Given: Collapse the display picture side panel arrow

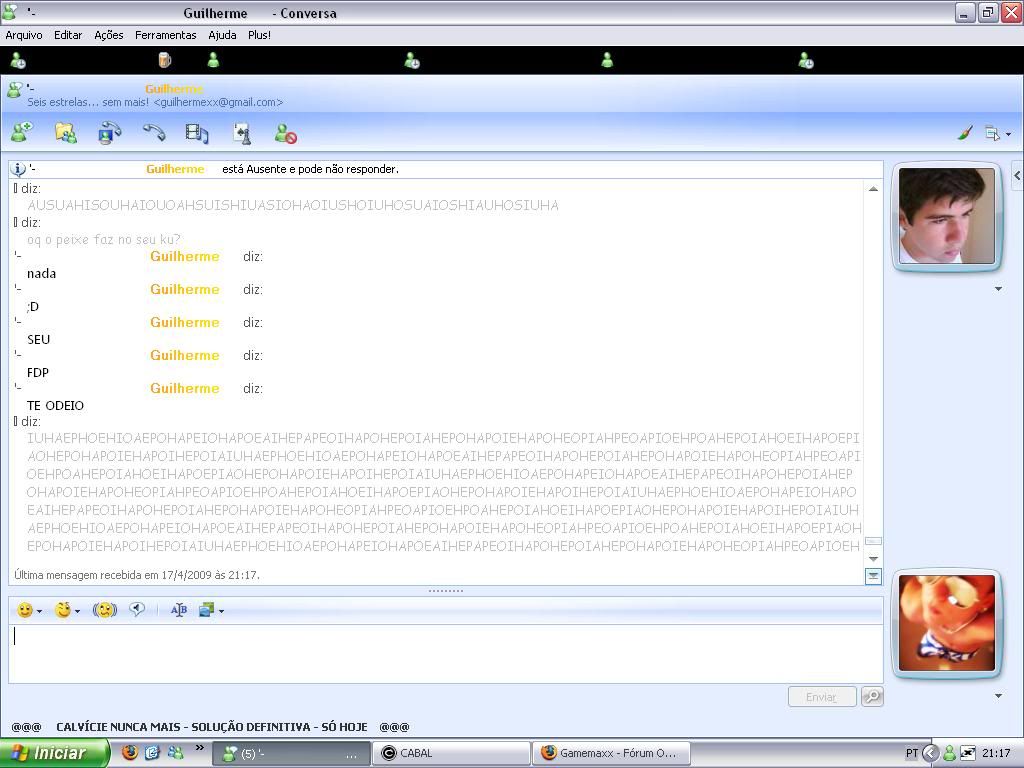Looking at the screenshot, I should [x=1017, y=175].
